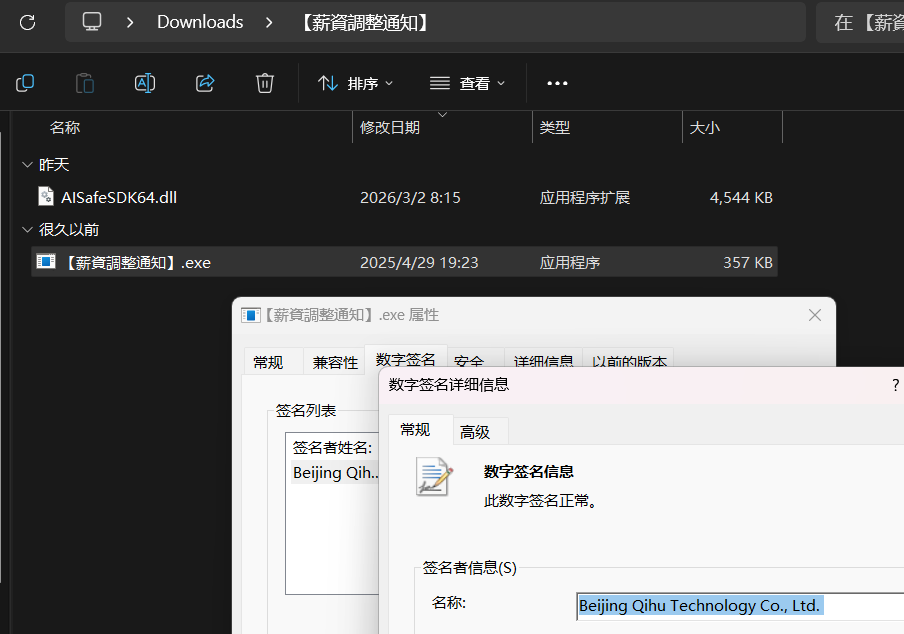Click the rename icon in toolbar
The image size is (904, 634).
145,83
